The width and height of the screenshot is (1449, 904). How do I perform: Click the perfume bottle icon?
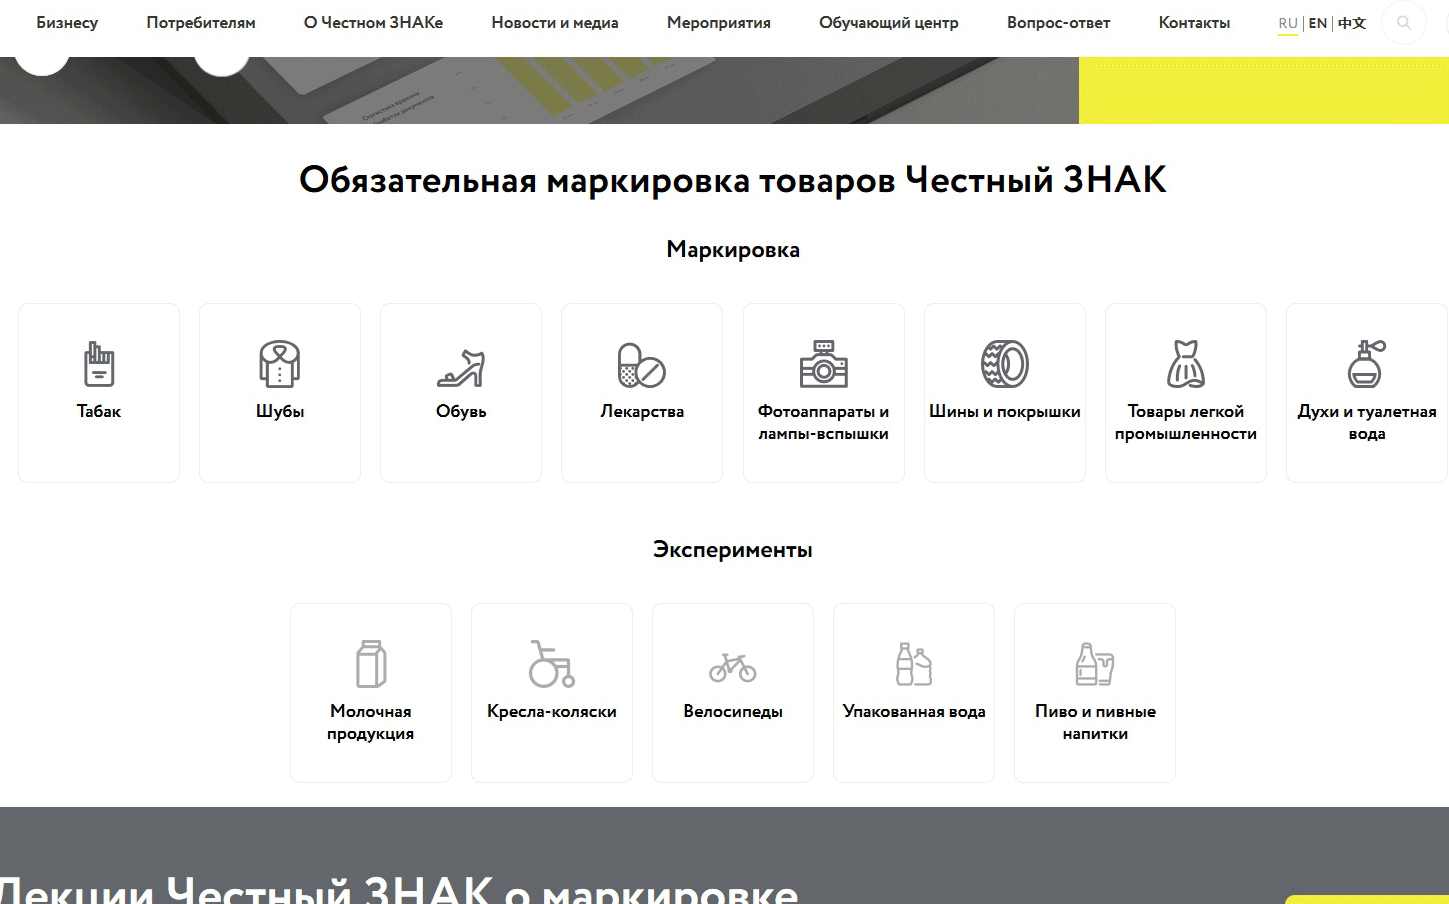click(x=1367, y=364)
